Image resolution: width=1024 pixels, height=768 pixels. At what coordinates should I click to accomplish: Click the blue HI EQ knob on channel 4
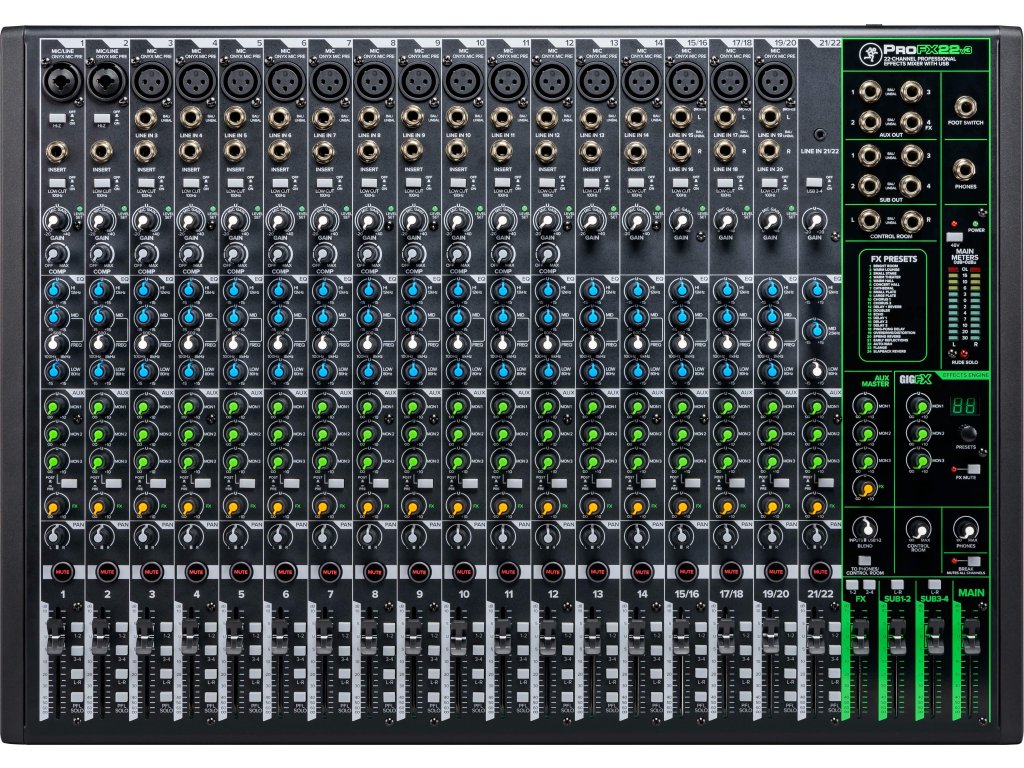(190, 290)
